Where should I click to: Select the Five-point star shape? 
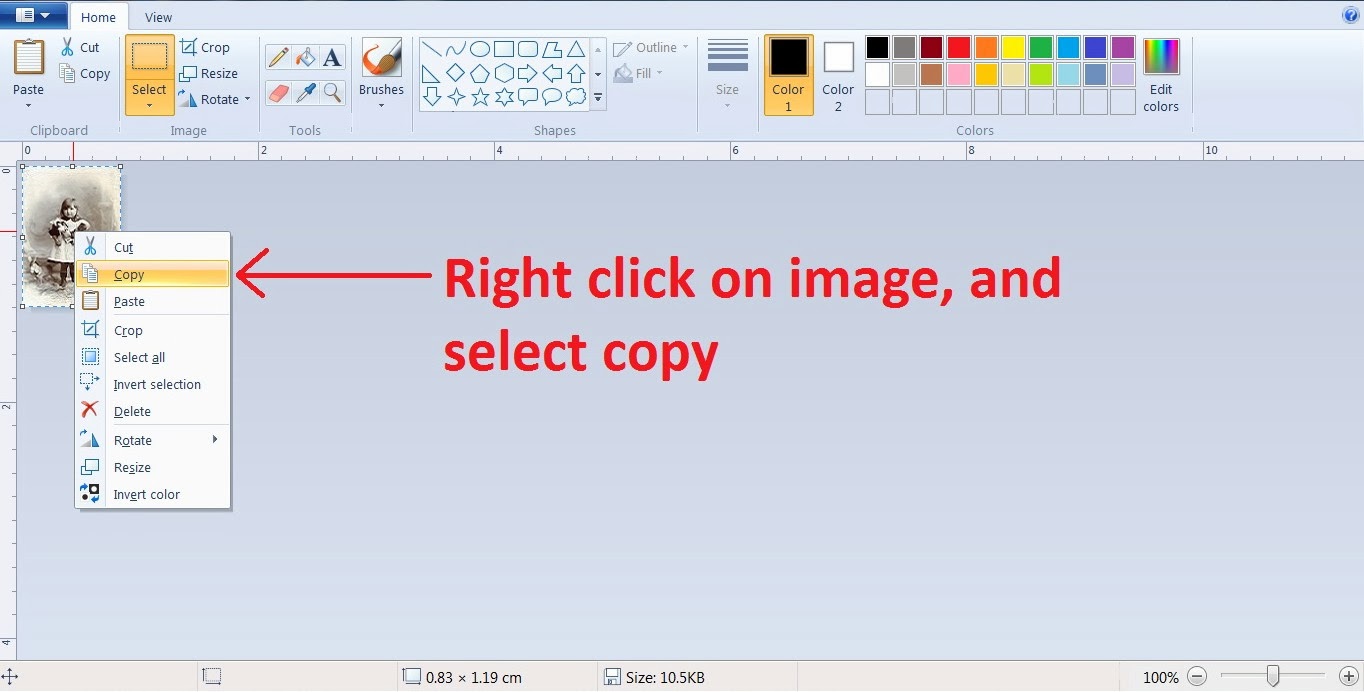481,97
